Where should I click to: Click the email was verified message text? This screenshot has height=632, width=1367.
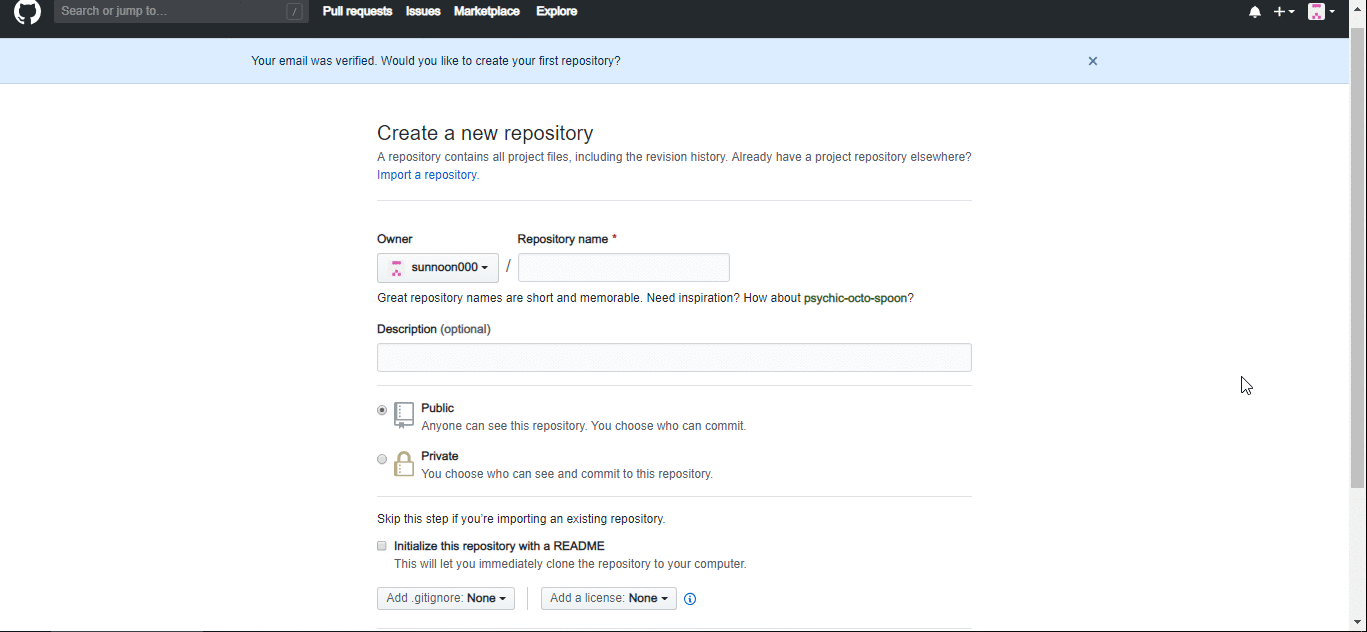436,61
